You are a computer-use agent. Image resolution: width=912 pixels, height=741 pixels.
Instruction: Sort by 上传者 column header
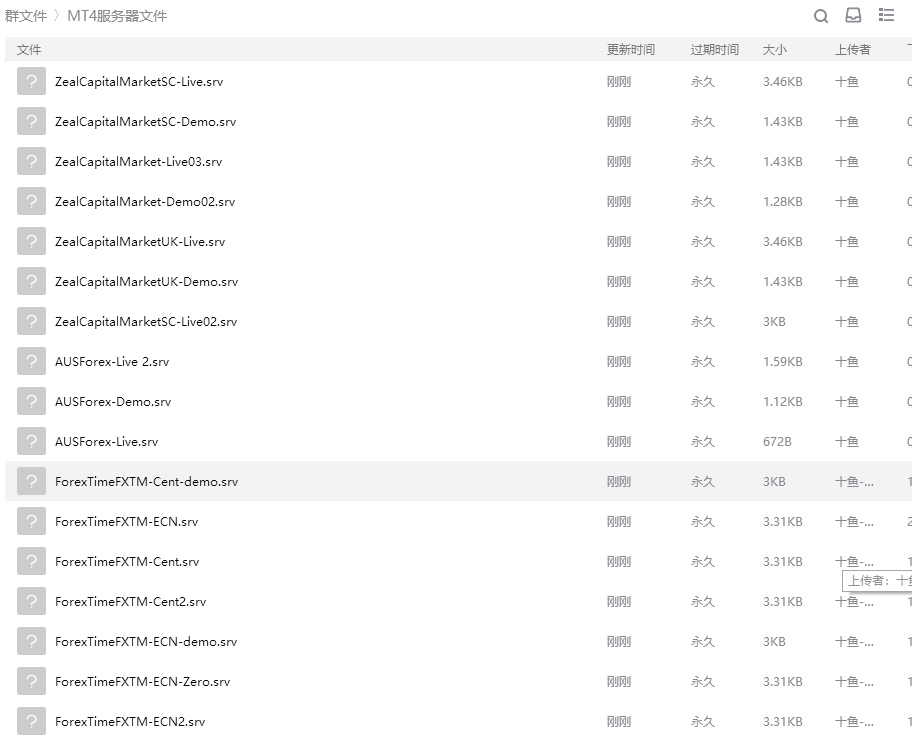tap(853, 50)
